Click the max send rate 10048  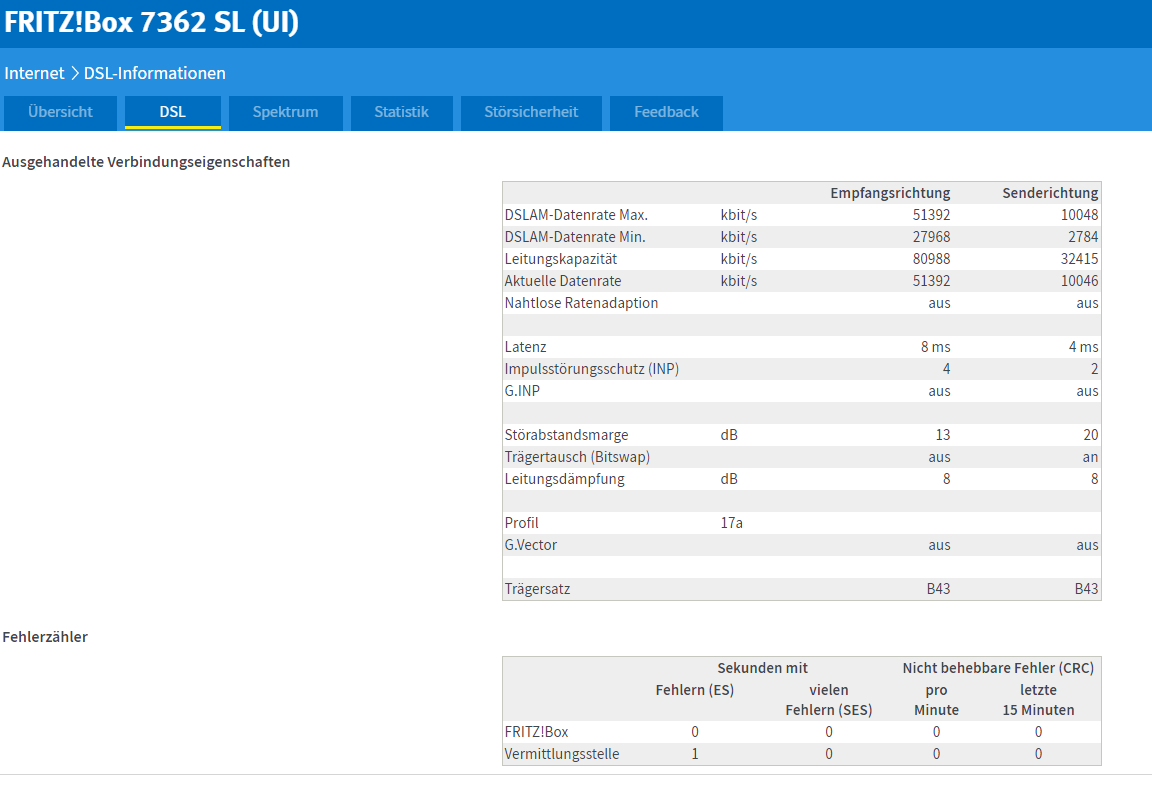click(1079, 215)
